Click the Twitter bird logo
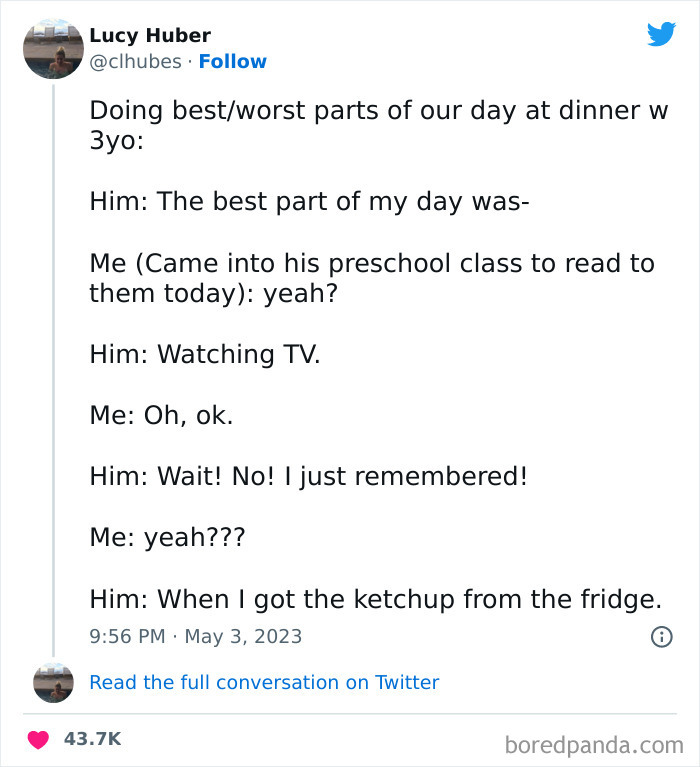The width and height of the screenshot is (700, 767). [x=661, y=35]
